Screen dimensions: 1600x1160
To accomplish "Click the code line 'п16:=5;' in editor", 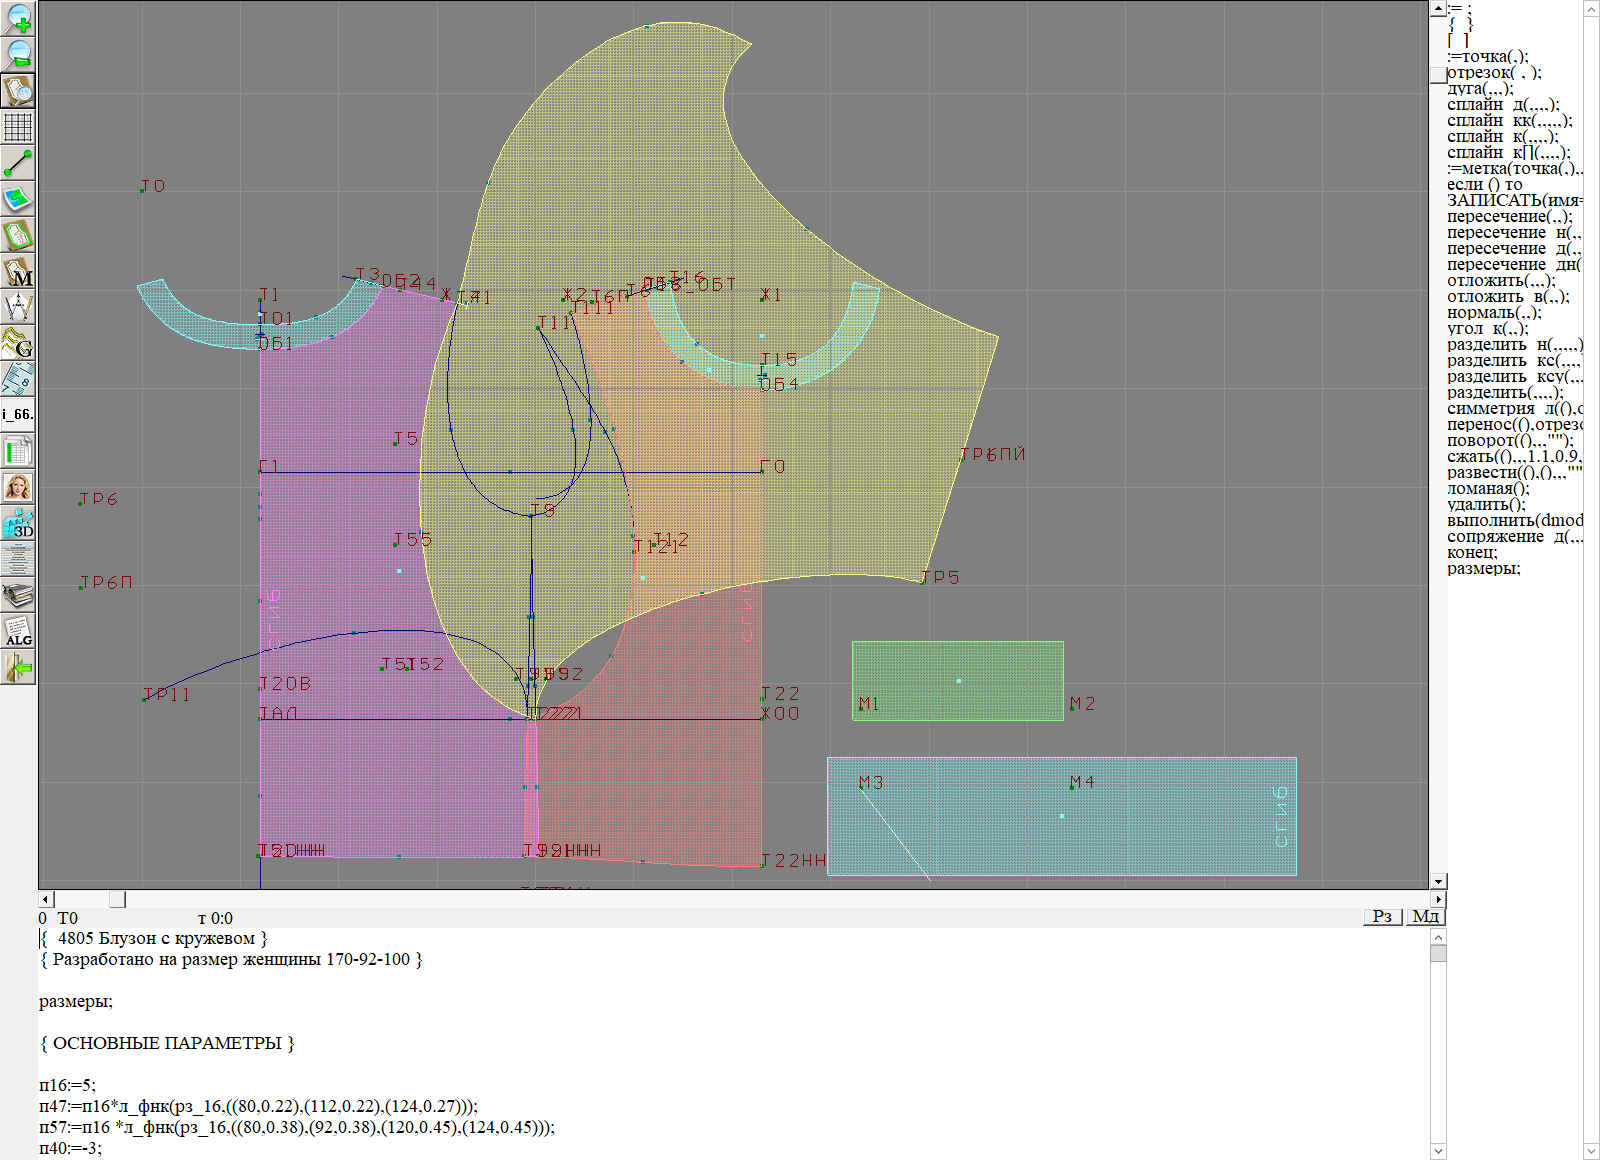I will coord(67,1085).
